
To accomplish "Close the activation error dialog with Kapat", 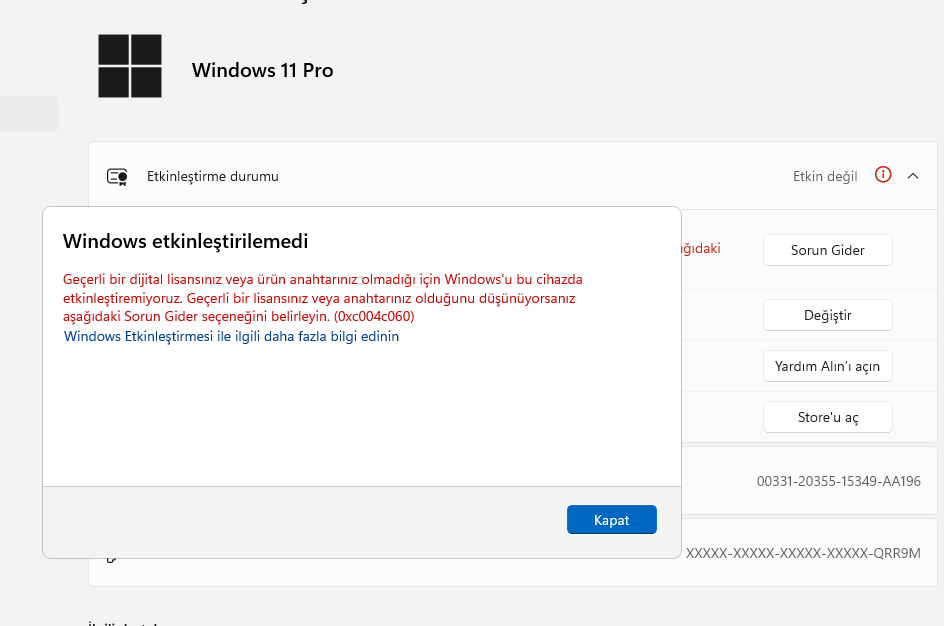I will click(x=612, y=519).
